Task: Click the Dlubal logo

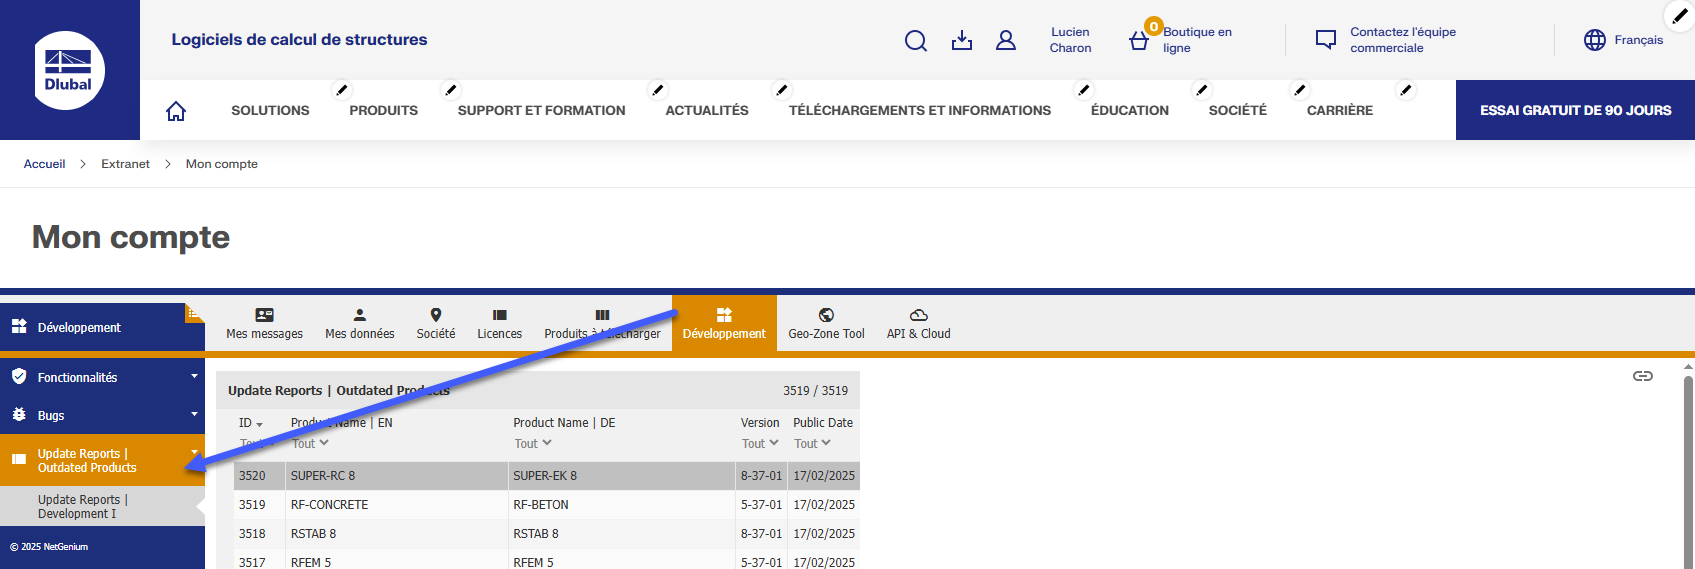Action: 69,70
